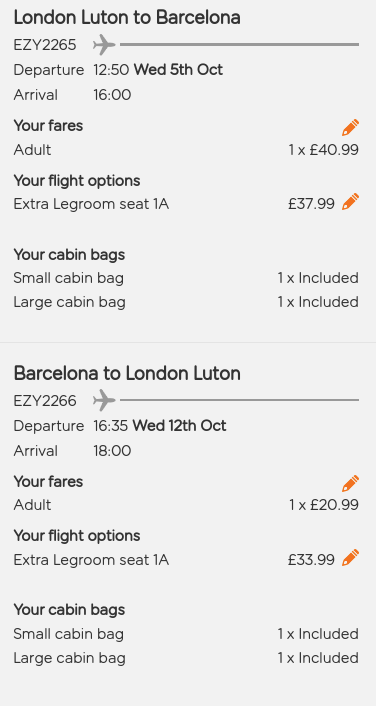Select the London Luton to Barcelona heading
The width and height of the screenshot is (376, 706).
pos(127,18)
